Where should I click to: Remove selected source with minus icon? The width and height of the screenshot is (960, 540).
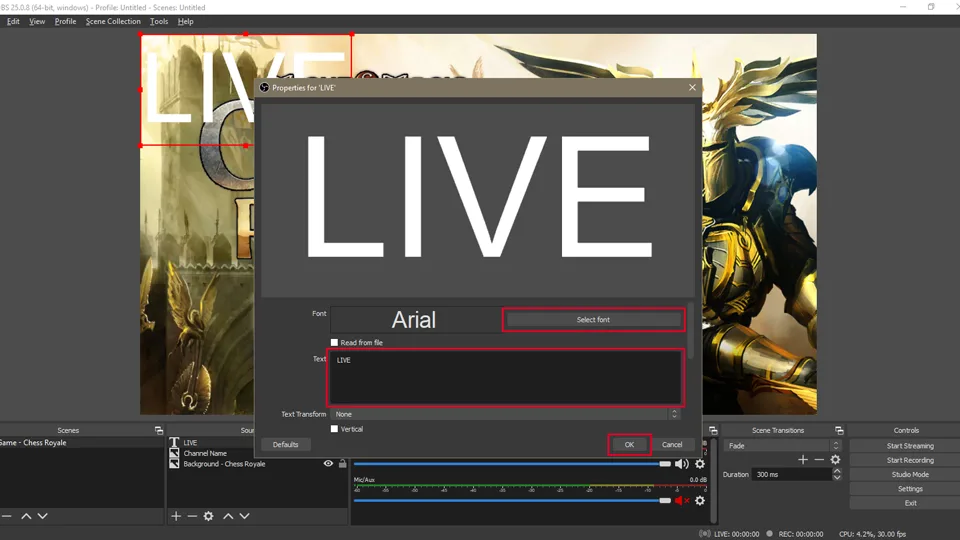(x=192, y=516)
